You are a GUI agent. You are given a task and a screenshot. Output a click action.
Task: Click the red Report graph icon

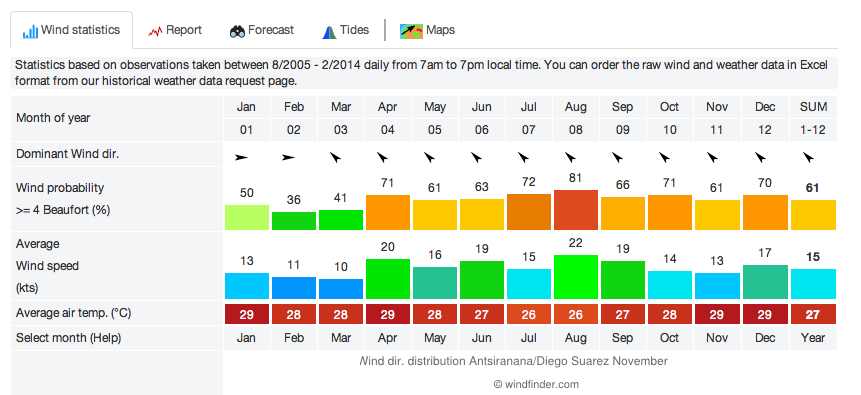(155, 31)
